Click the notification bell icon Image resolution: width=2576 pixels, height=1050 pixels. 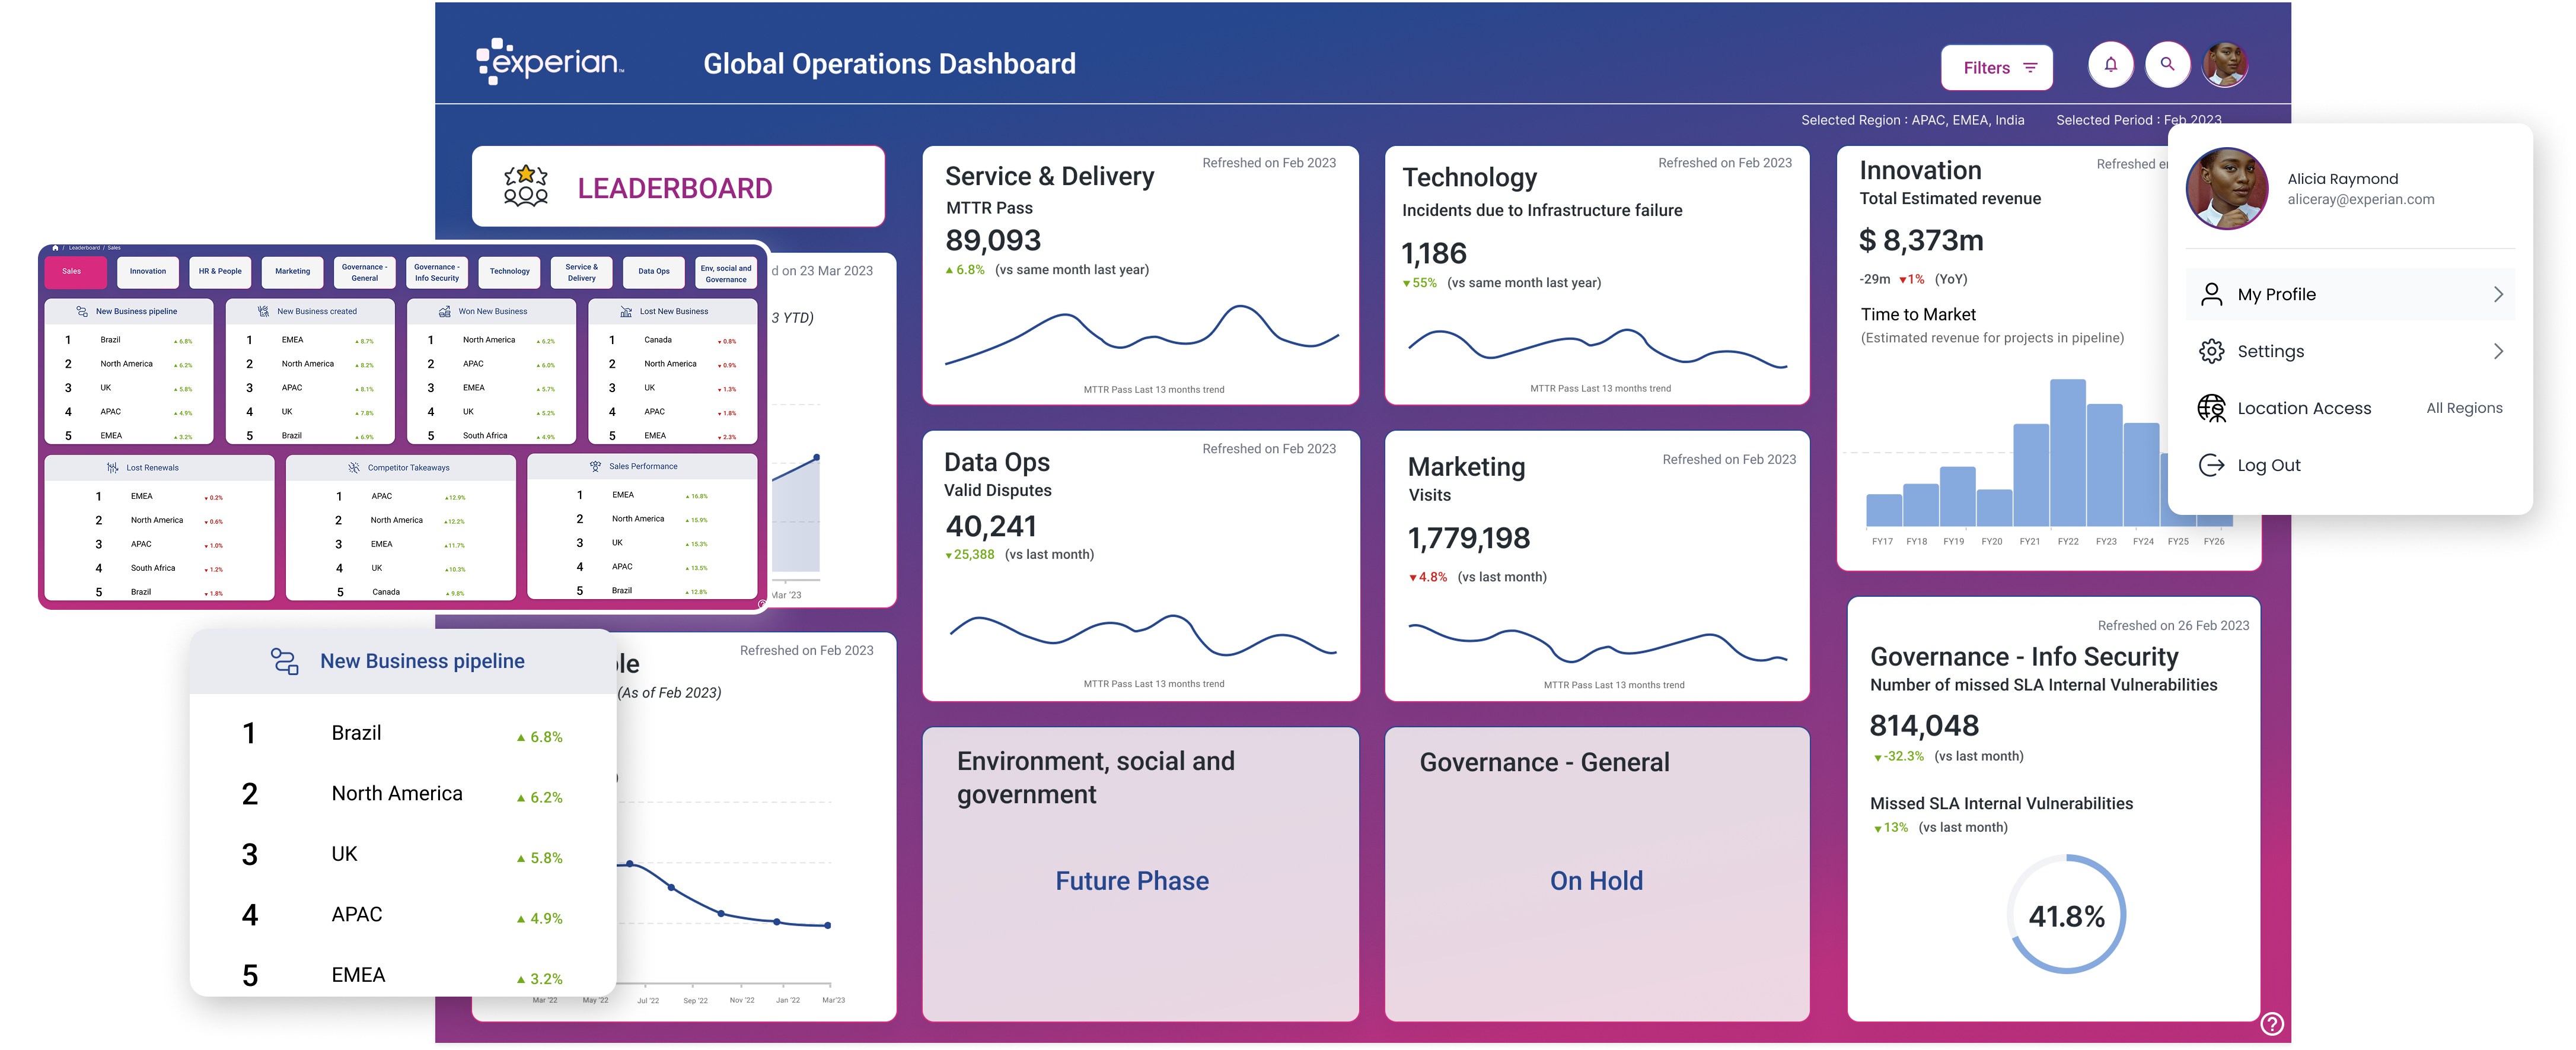(2110, 65)
